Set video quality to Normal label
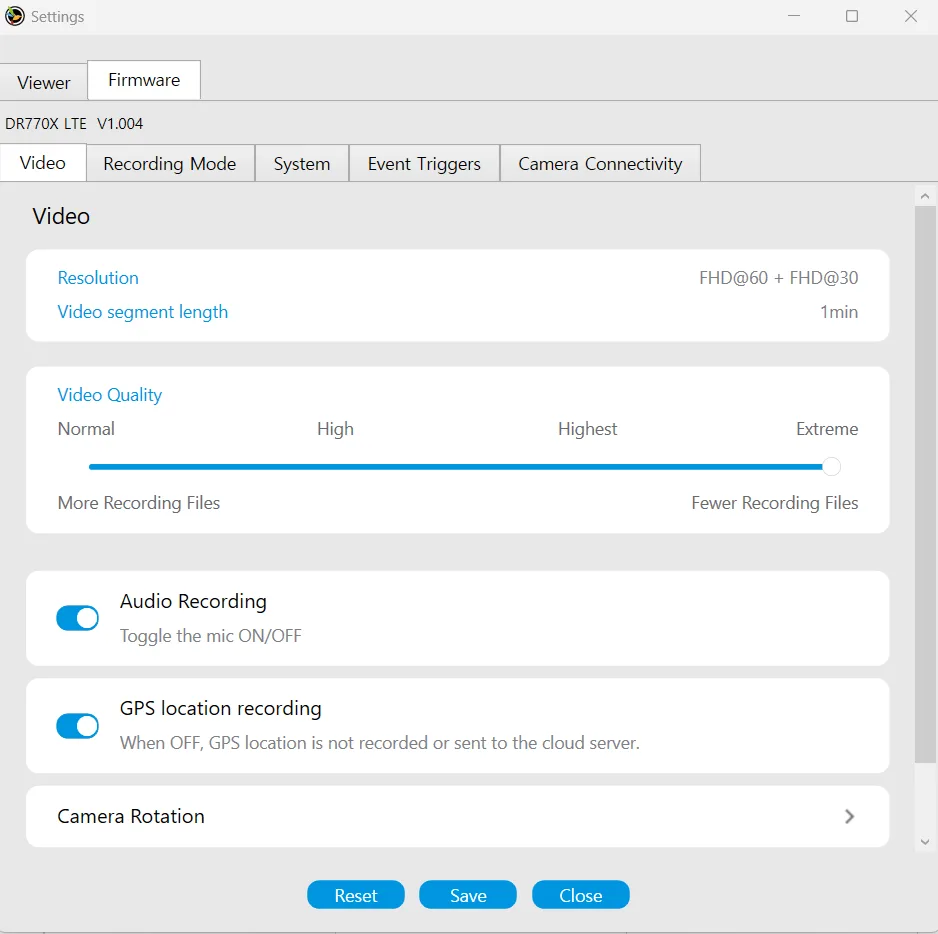938x934 pixels. point(86,429)
